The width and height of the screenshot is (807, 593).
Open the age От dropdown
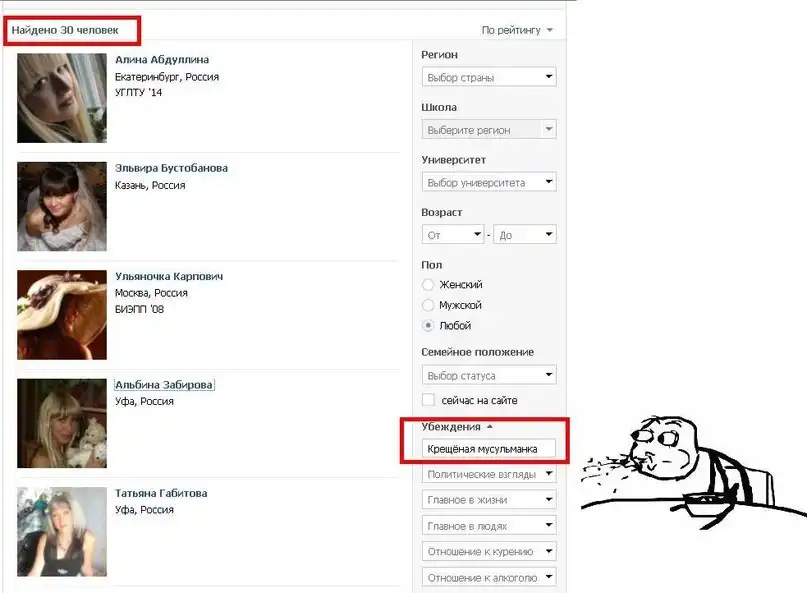pos(453,235)
